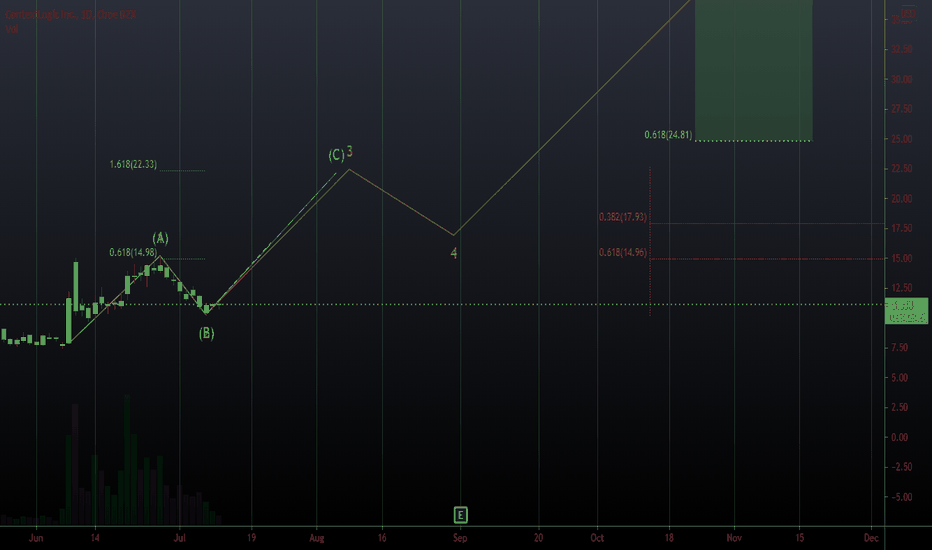Select the (A) wave label
Screen dimensions: 932x550
(160, 238)
